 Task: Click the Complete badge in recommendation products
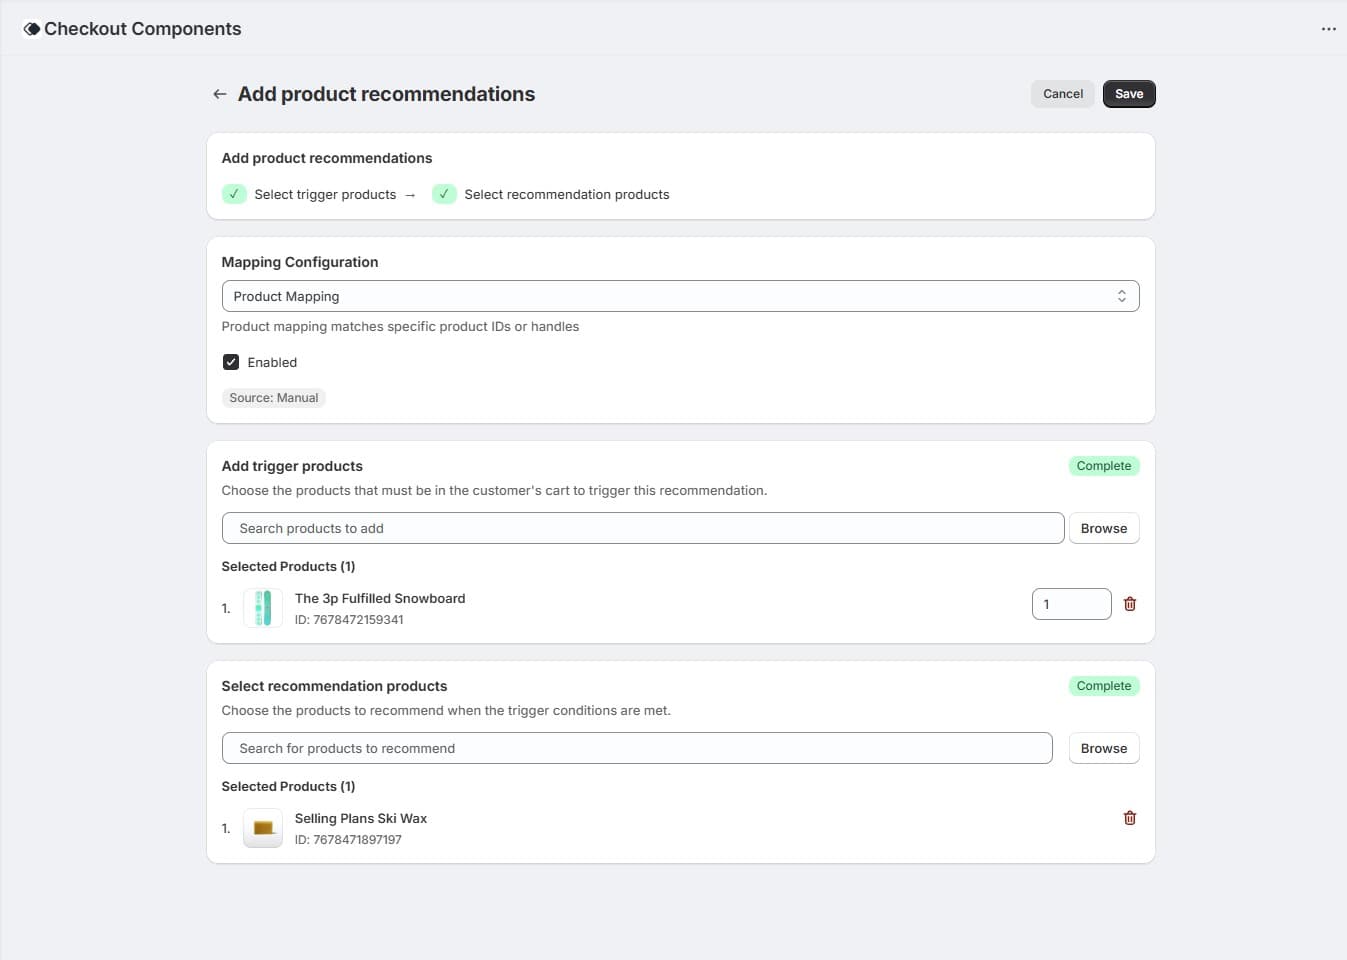click(x=1104, y=686)
